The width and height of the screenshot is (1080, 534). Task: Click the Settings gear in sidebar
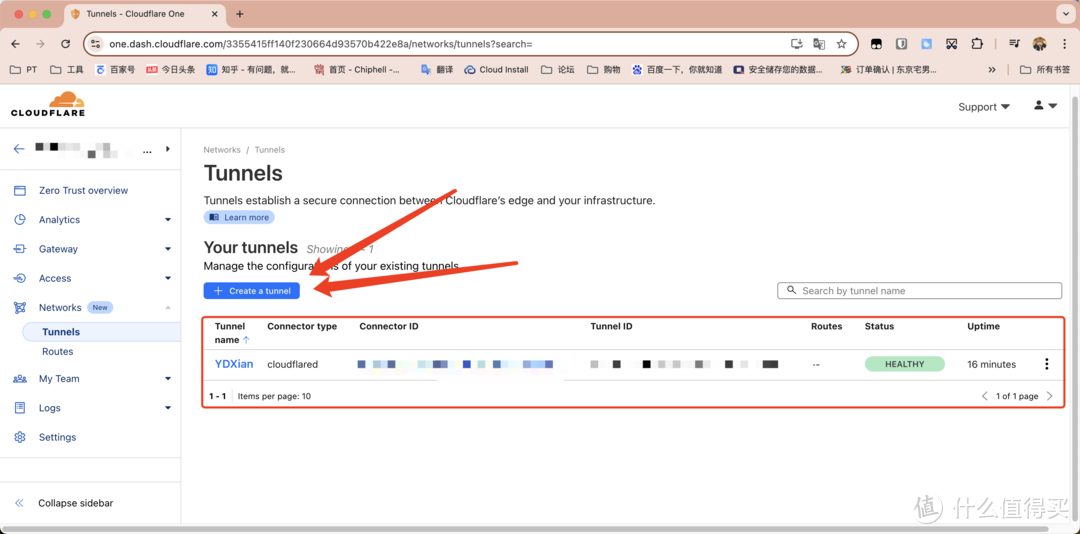pyautogui.click(x=20, y=437)
